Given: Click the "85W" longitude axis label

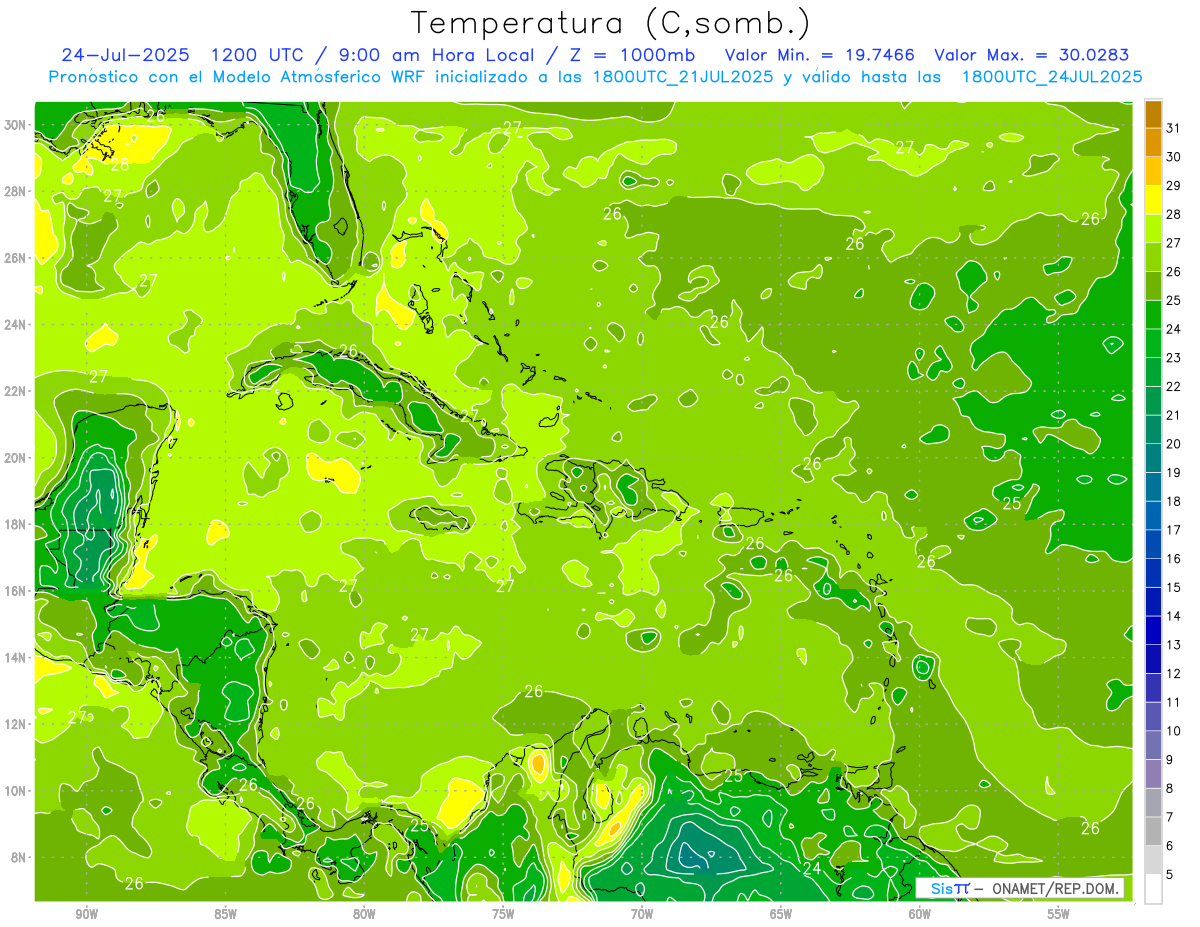Looking at the screenshot, I should point(226,914).
